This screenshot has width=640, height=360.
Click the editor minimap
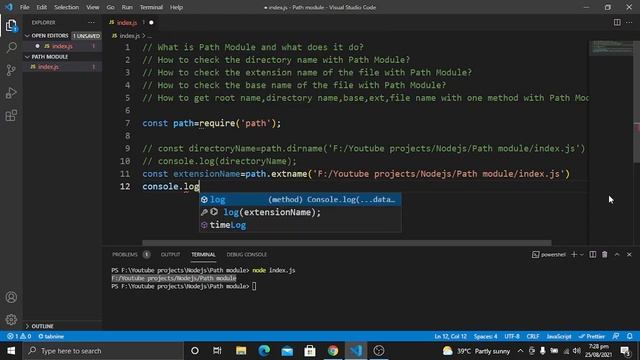[611, 48]
